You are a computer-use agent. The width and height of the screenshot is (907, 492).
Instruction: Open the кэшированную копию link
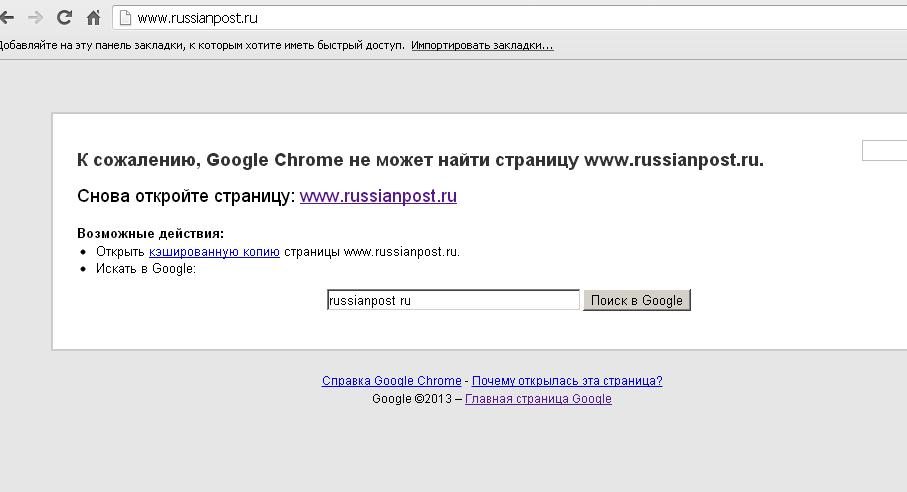click(214, 252)
